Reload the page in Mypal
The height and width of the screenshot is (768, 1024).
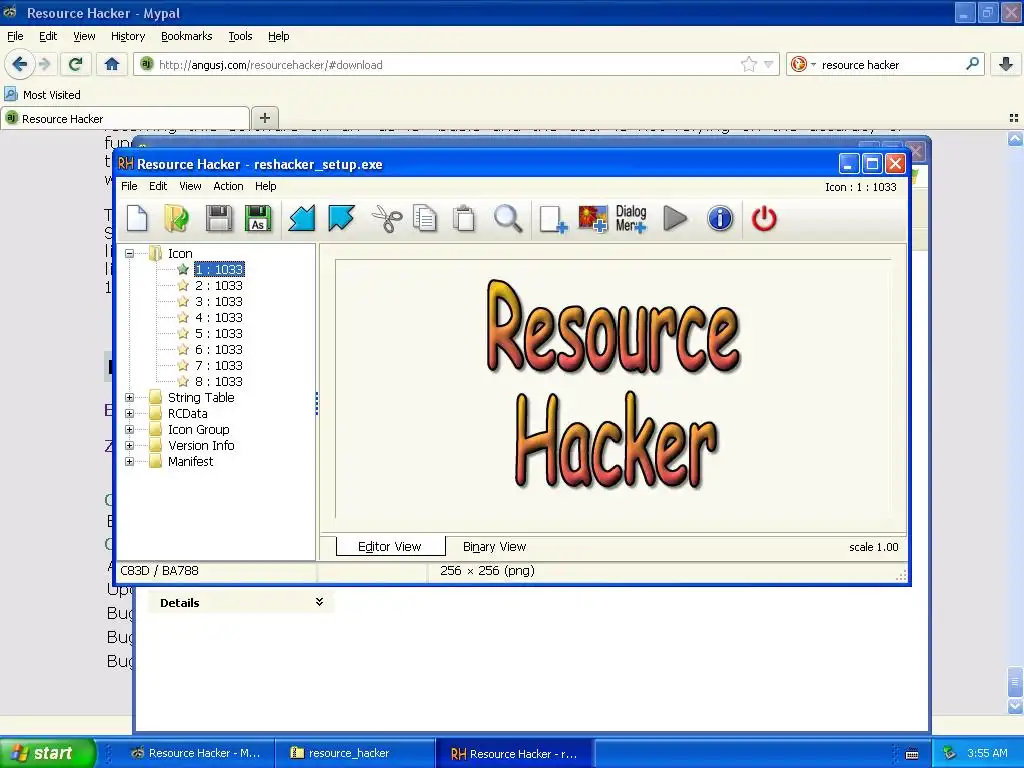pos(75,64)
